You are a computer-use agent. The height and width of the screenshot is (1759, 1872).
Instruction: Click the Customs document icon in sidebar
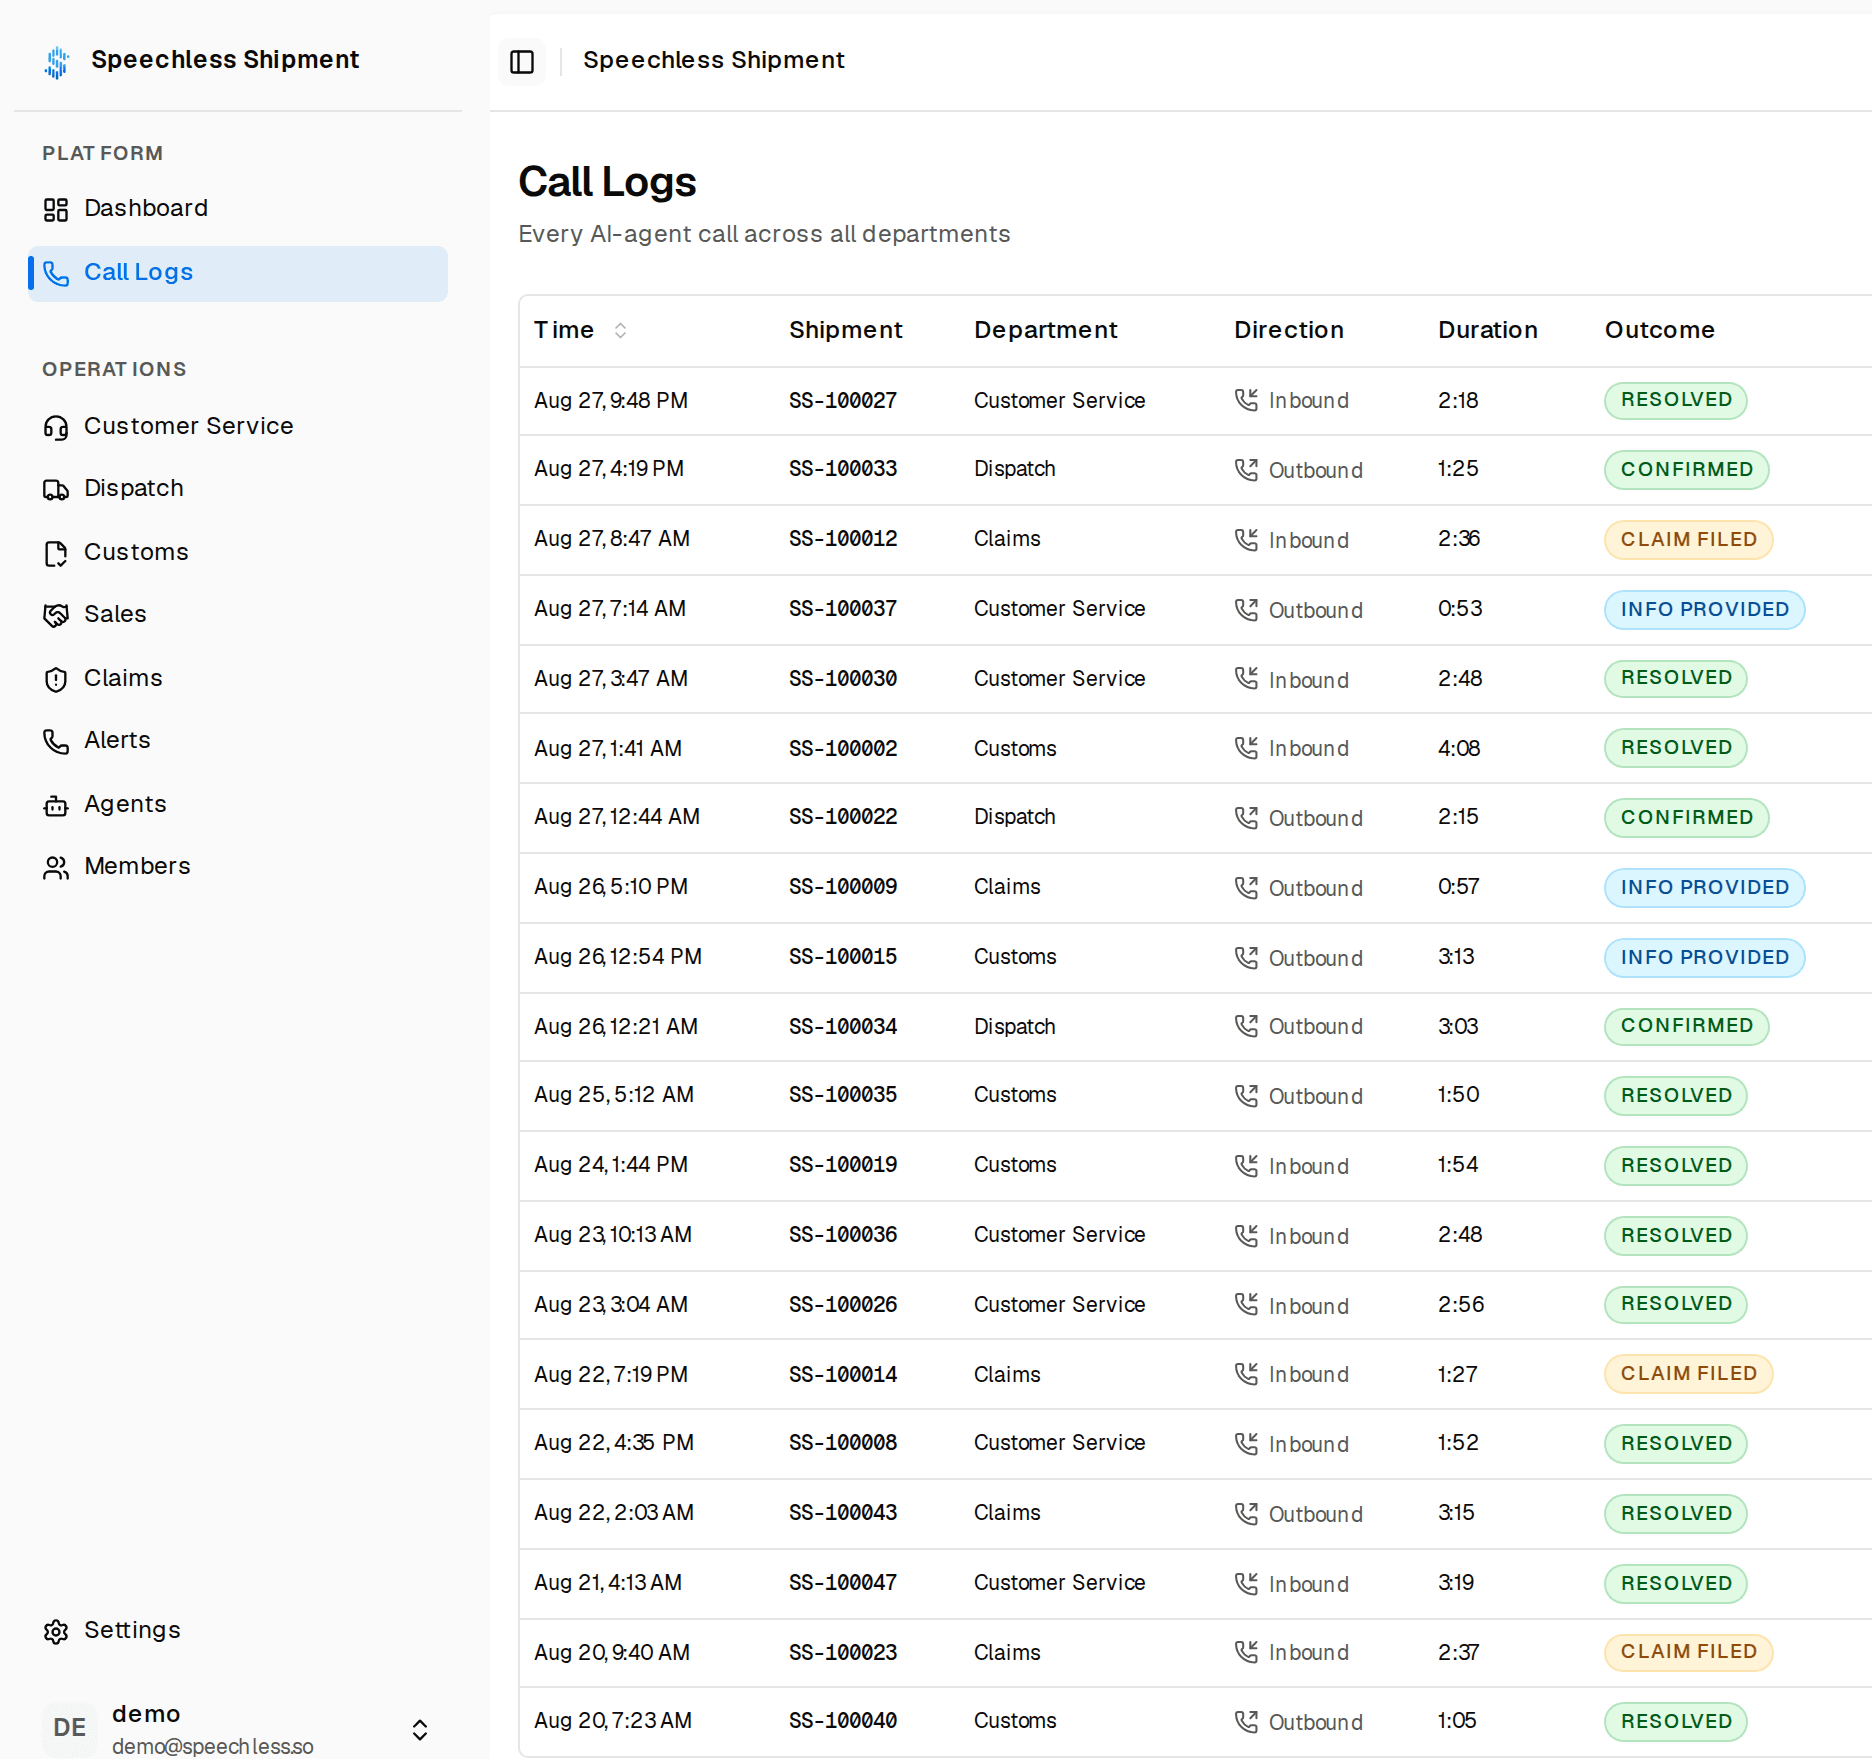[56, 553]
